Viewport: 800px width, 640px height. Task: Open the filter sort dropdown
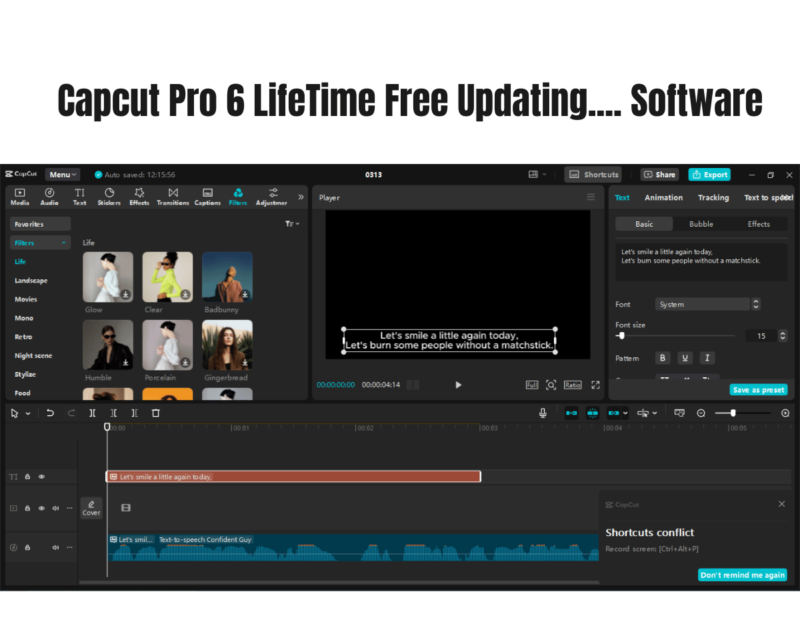(292, 224)
